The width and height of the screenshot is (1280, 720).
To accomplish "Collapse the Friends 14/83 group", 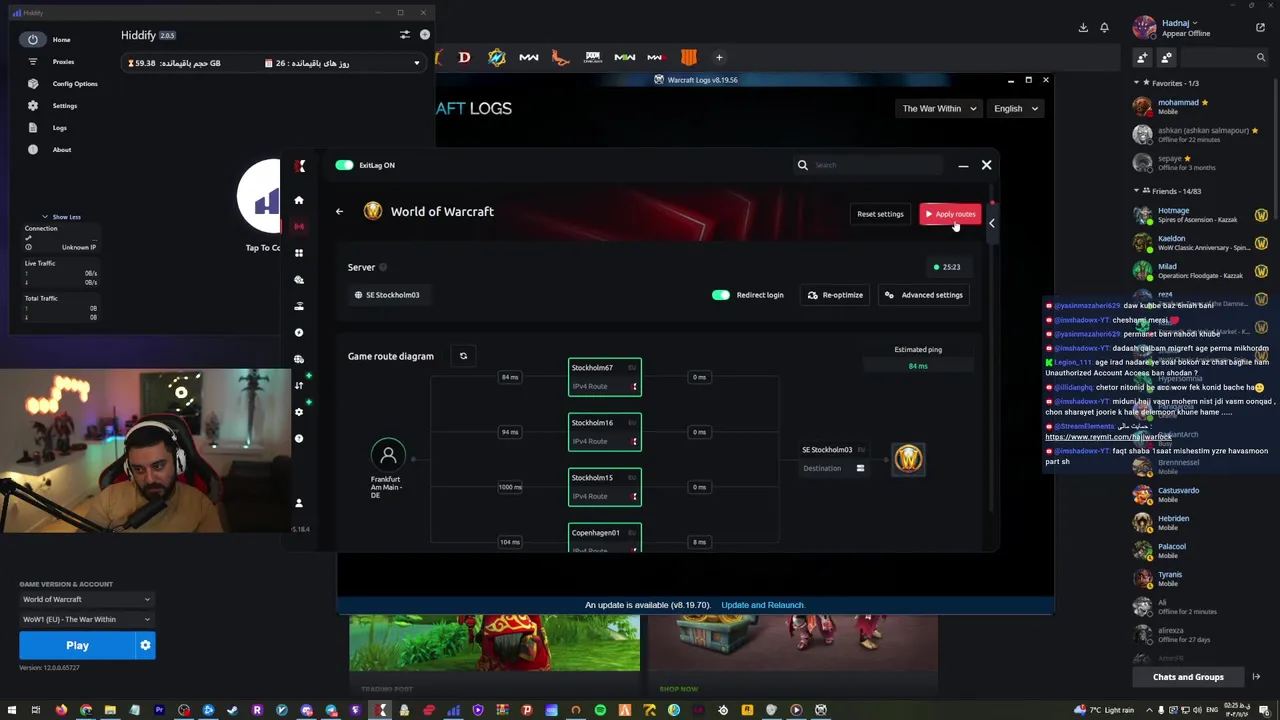I will (x=1136, y=191).
